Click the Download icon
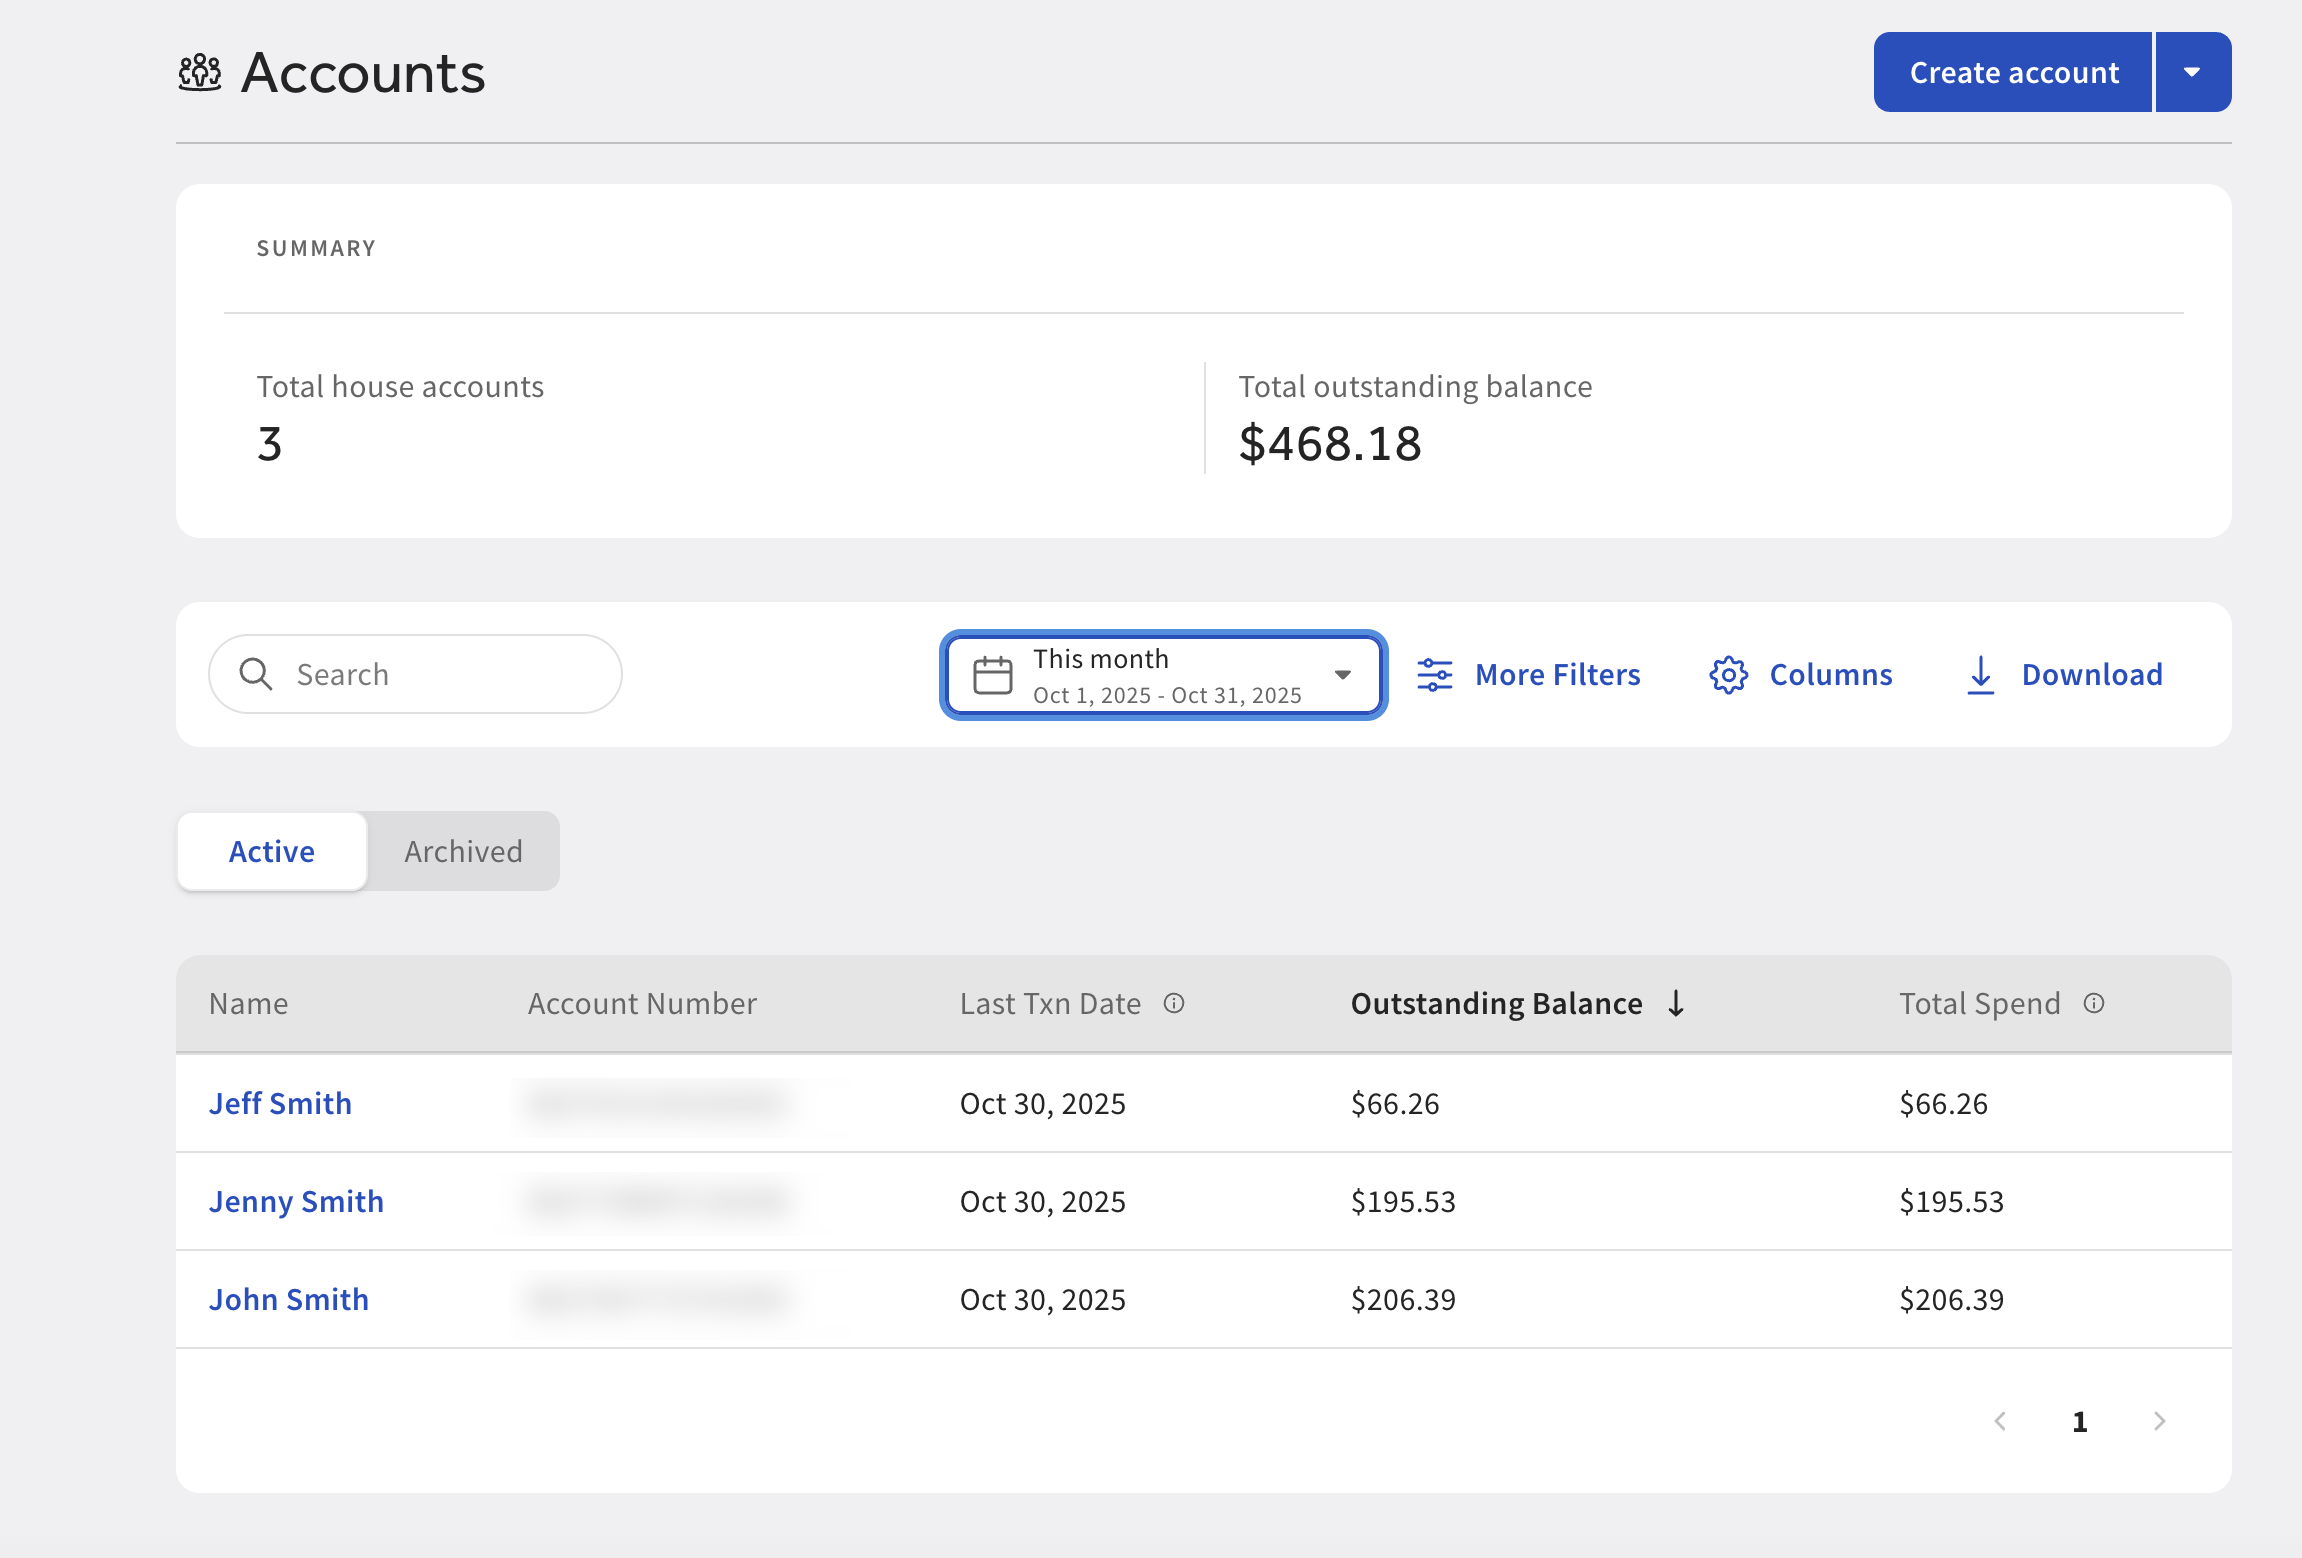Viewport: 2302px width, 1558px height. [1981, 674]
